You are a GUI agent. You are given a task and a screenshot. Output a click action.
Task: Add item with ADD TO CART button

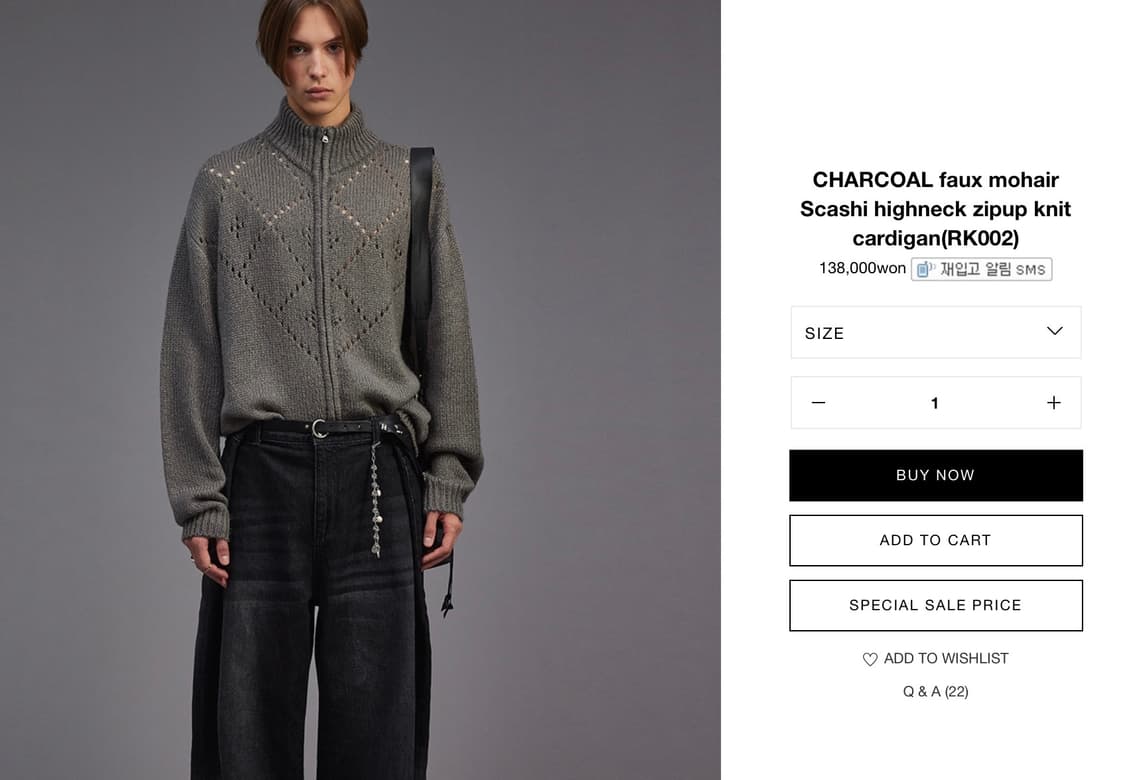coord(936,540)
